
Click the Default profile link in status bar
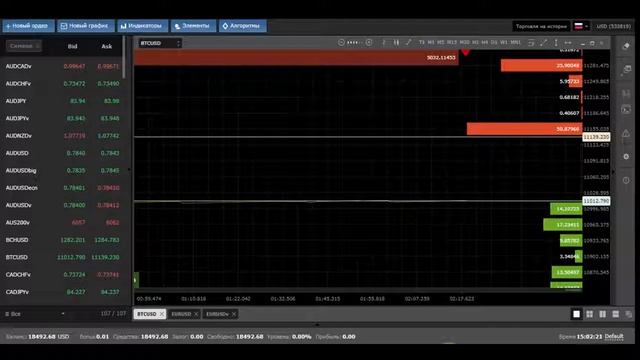[614, 336]
